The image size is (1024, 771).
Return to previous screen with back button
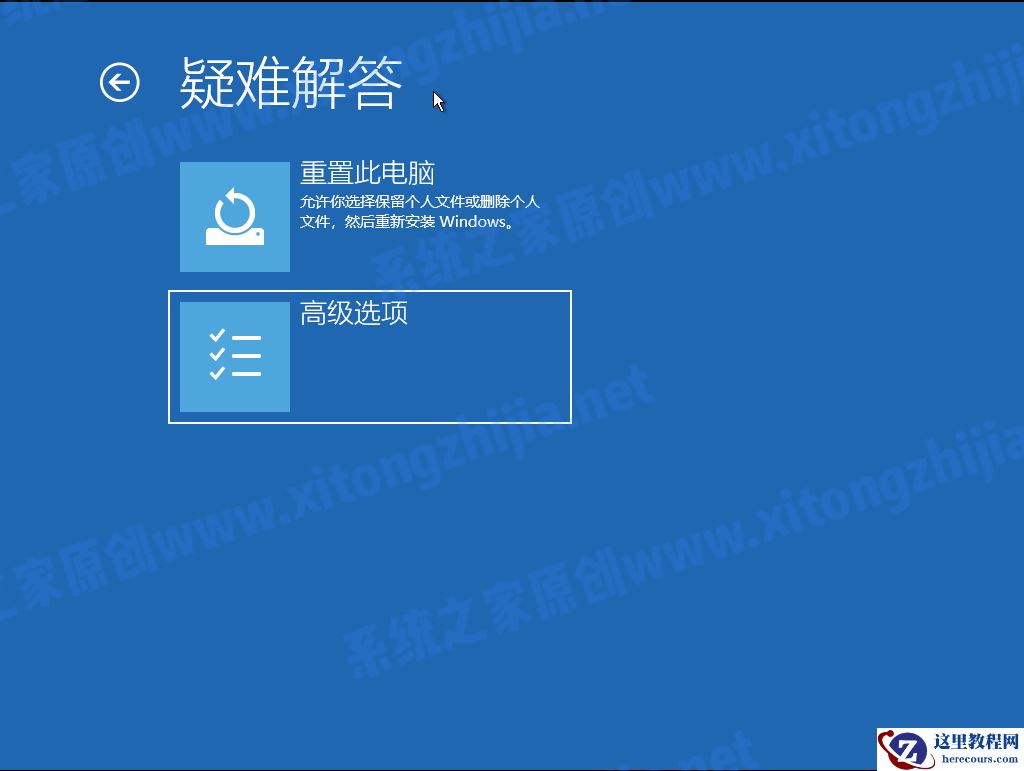[x=119, y=82]
